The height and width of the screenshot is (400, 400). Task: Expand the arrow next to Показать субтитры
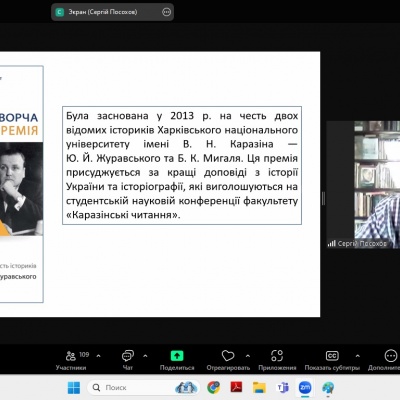[358, 356]
